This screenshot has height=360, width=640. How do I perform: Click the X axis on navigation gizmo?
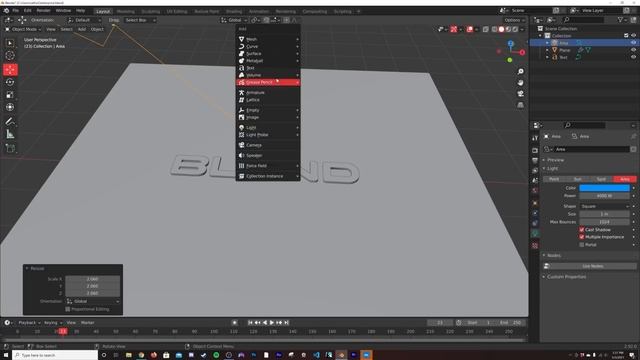pyautogui.click(x=522, y=52)
